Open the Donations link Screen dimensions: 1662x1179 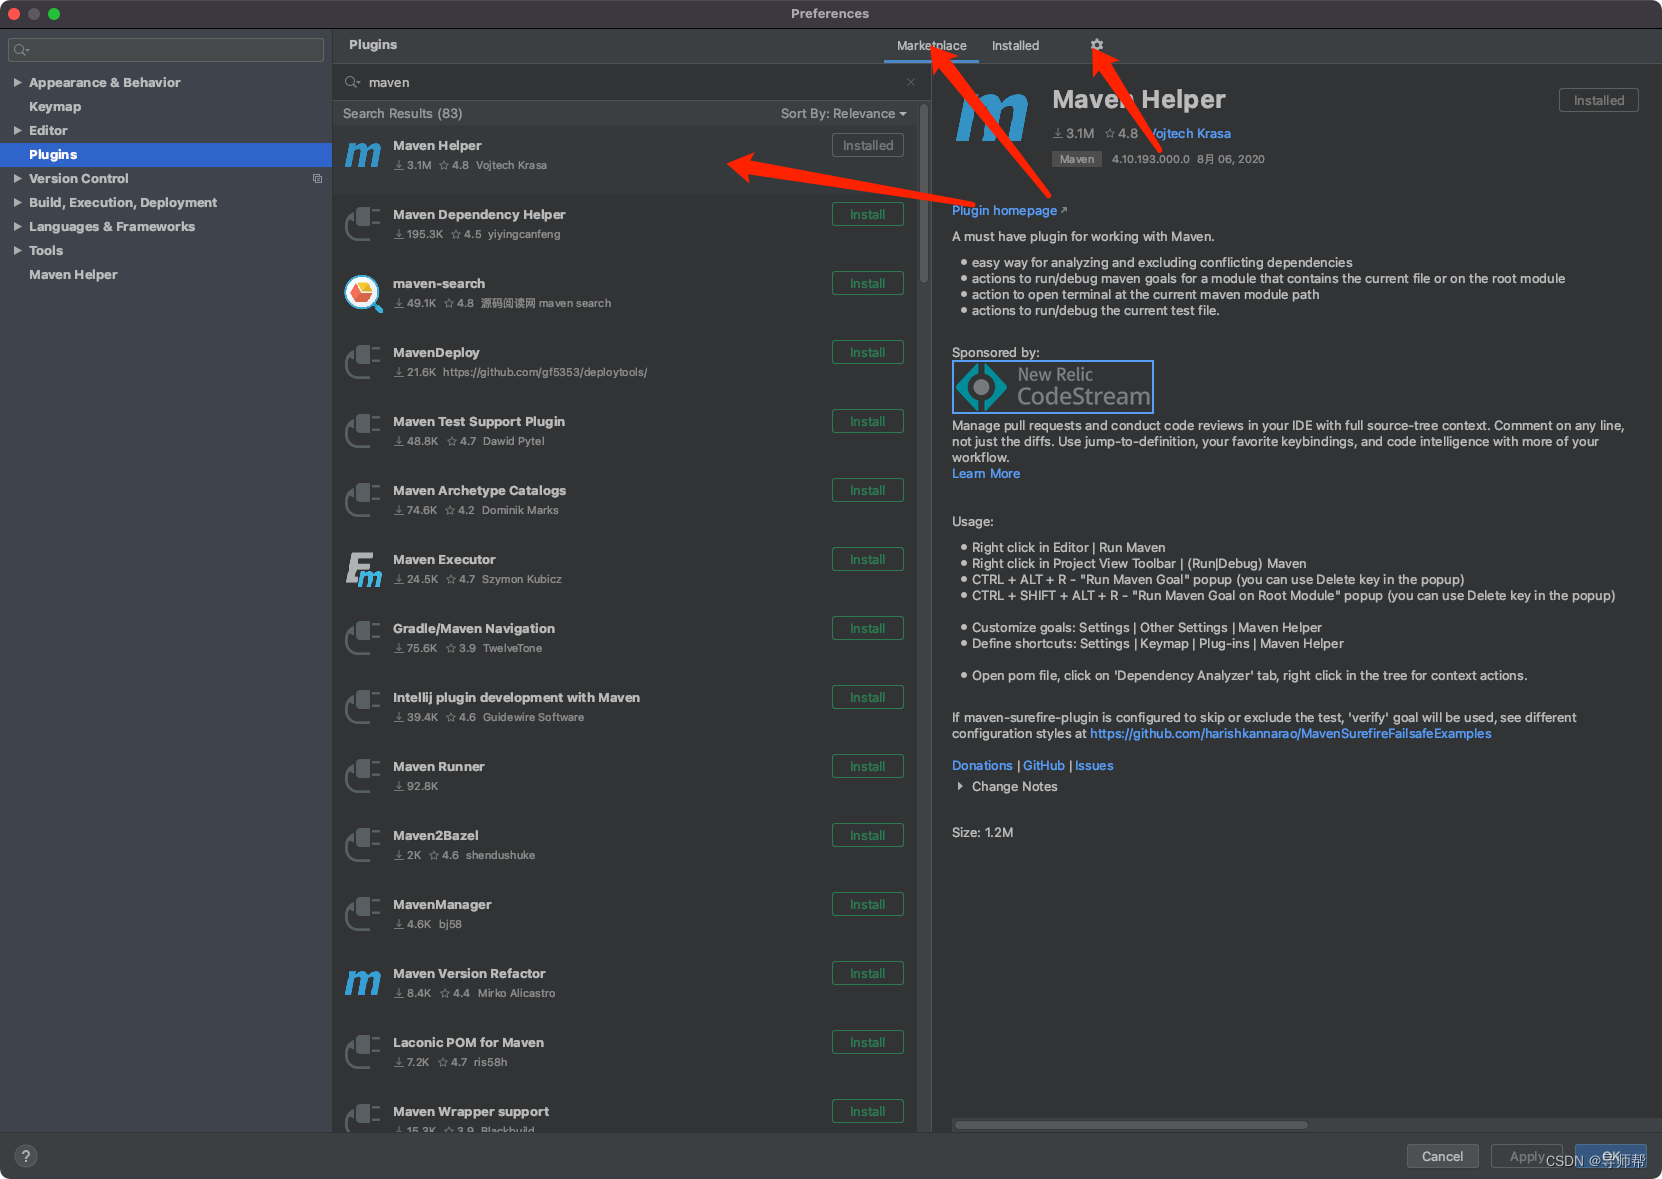coord(982,765)
